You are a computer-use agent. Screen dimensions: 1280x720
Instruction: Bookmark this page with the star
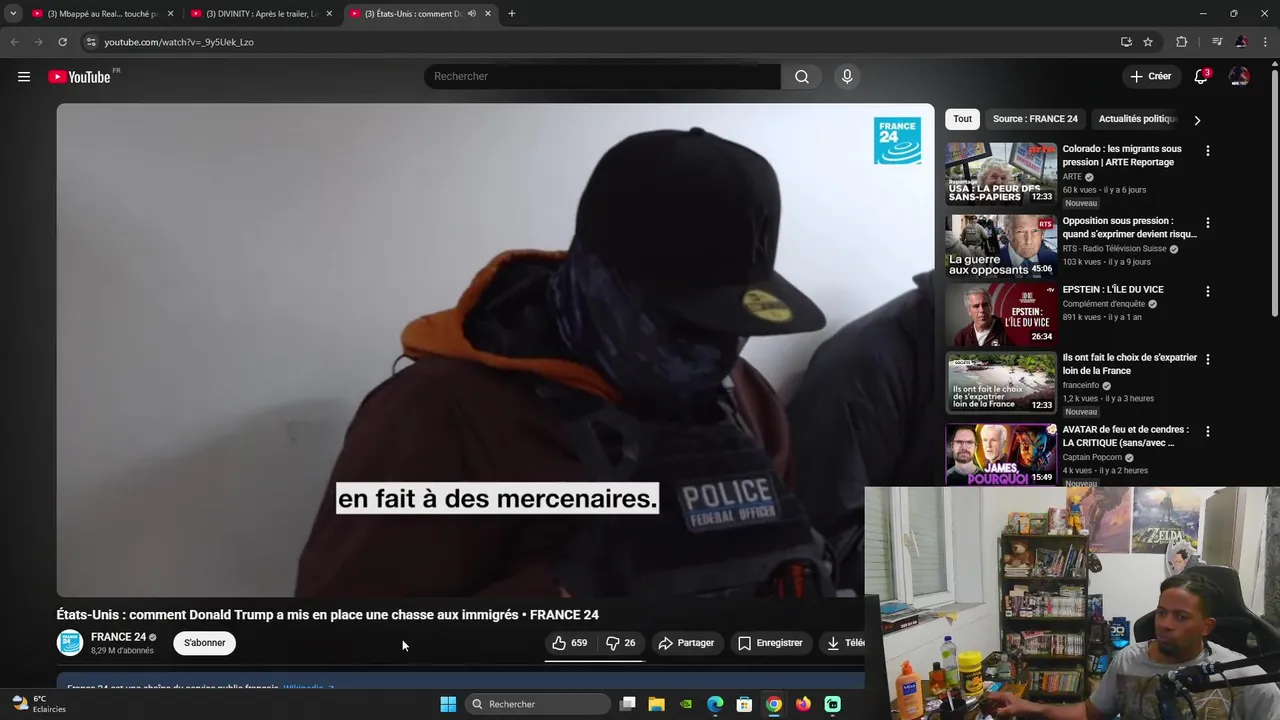point(1148,42)
